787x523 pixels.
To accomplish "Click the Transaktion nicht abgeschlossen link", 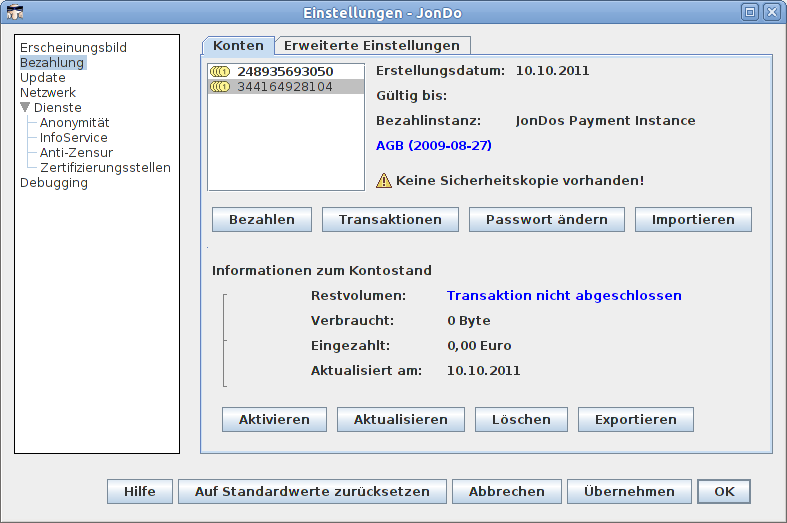I will click(x=564, y=296).
